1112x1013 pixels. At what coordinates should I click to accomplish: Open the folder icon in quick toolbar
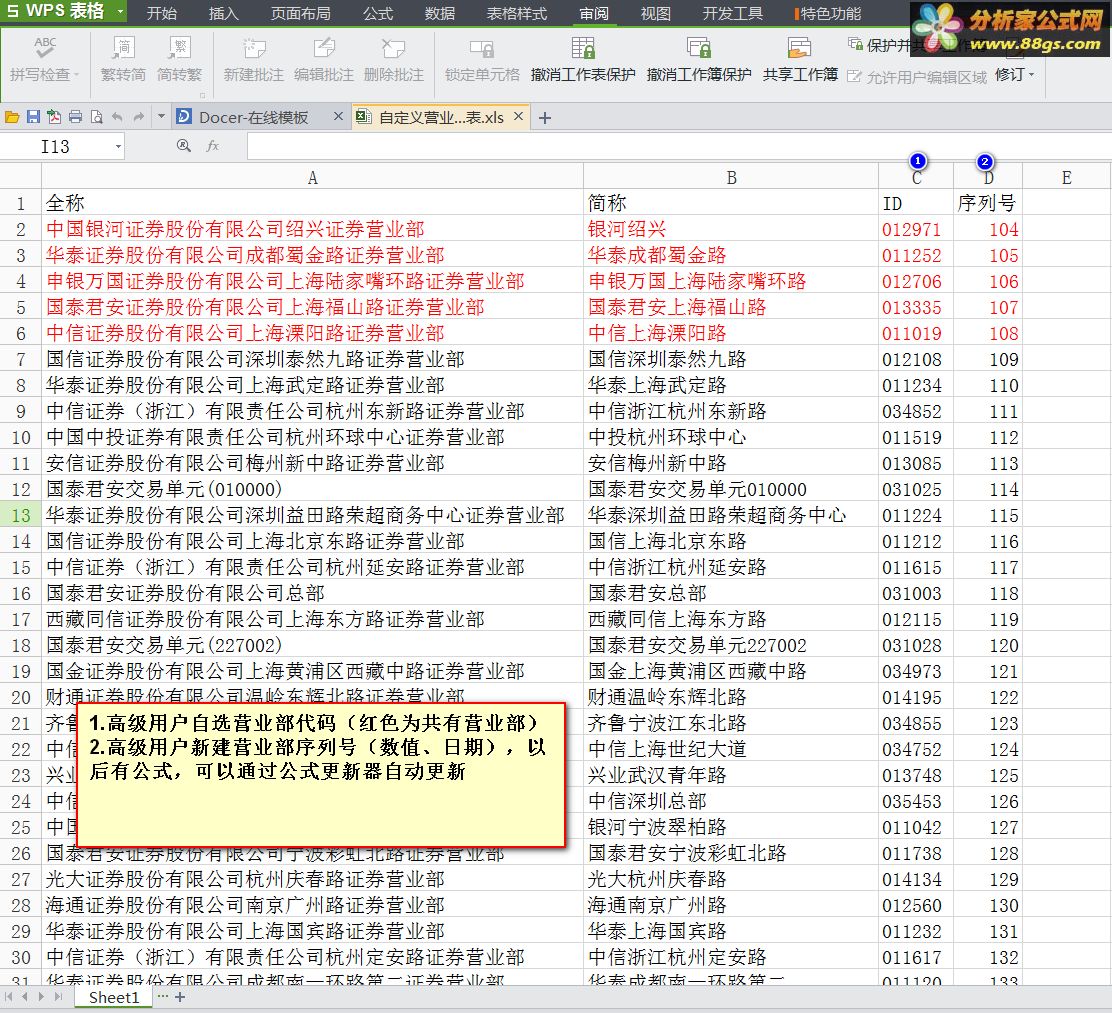[x=12, y=117]
